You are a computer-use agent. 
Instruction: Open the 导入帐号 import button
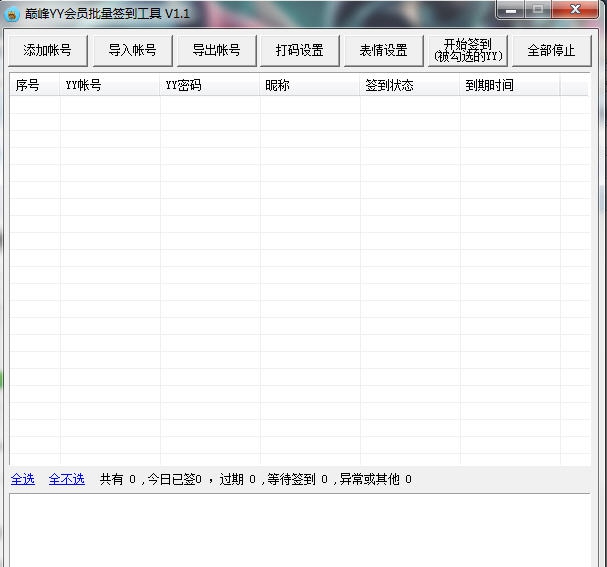click(132, 50)
